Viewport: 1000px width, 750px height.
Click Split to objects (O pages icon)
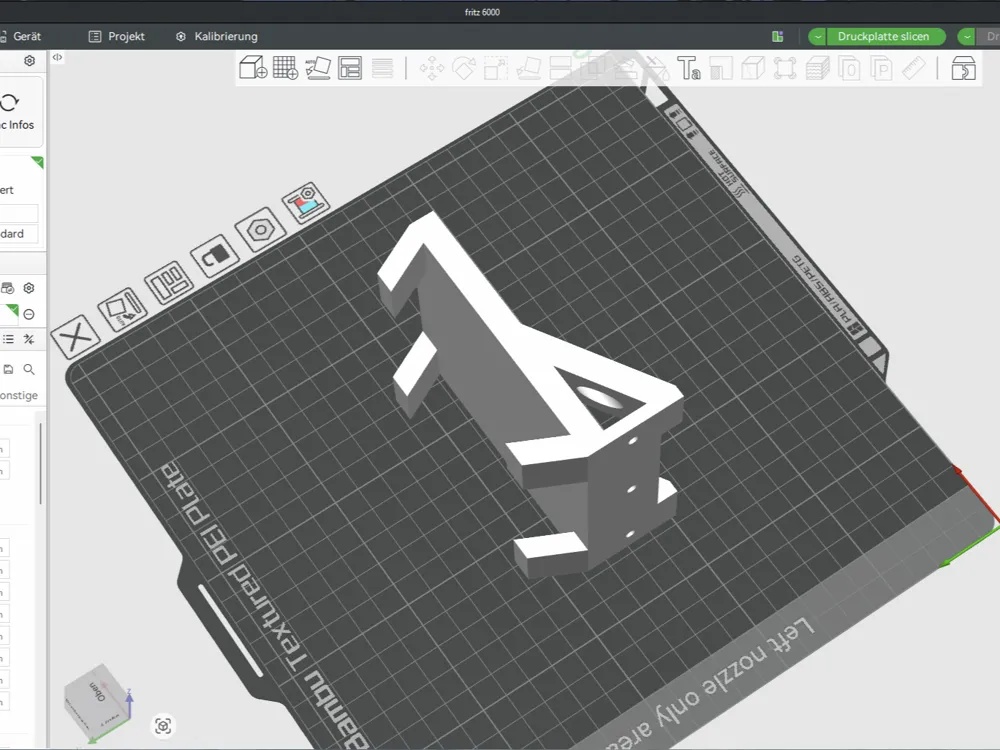(849, 68)
